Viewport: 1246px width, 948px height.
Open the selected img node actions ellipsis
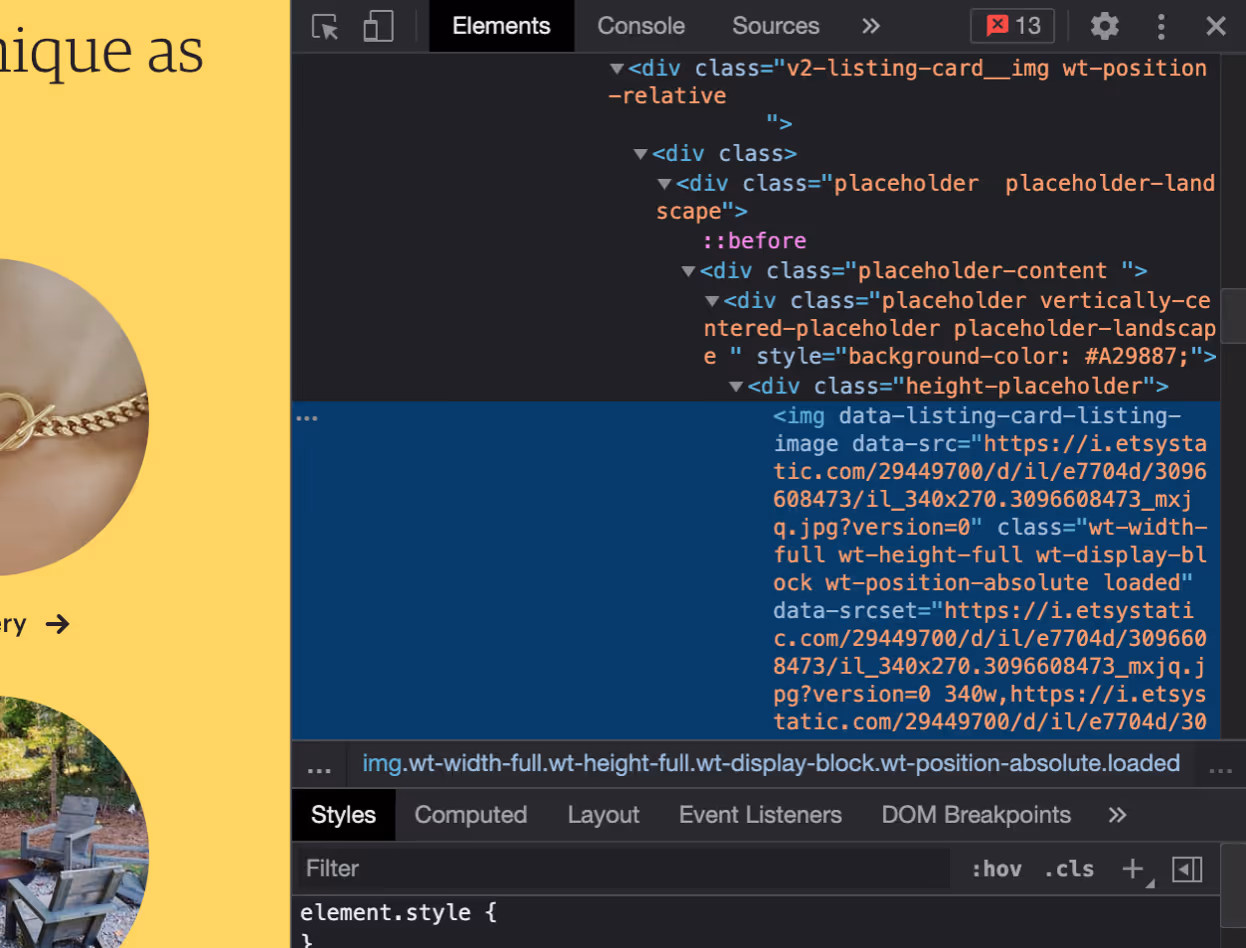pos(307,418)
